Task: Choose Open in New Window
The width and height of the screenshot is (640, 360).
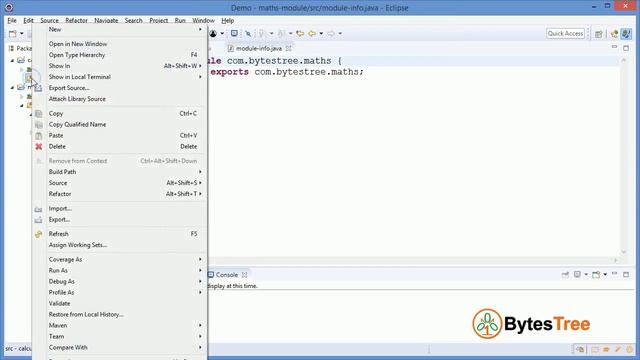Action: [120, 44]
